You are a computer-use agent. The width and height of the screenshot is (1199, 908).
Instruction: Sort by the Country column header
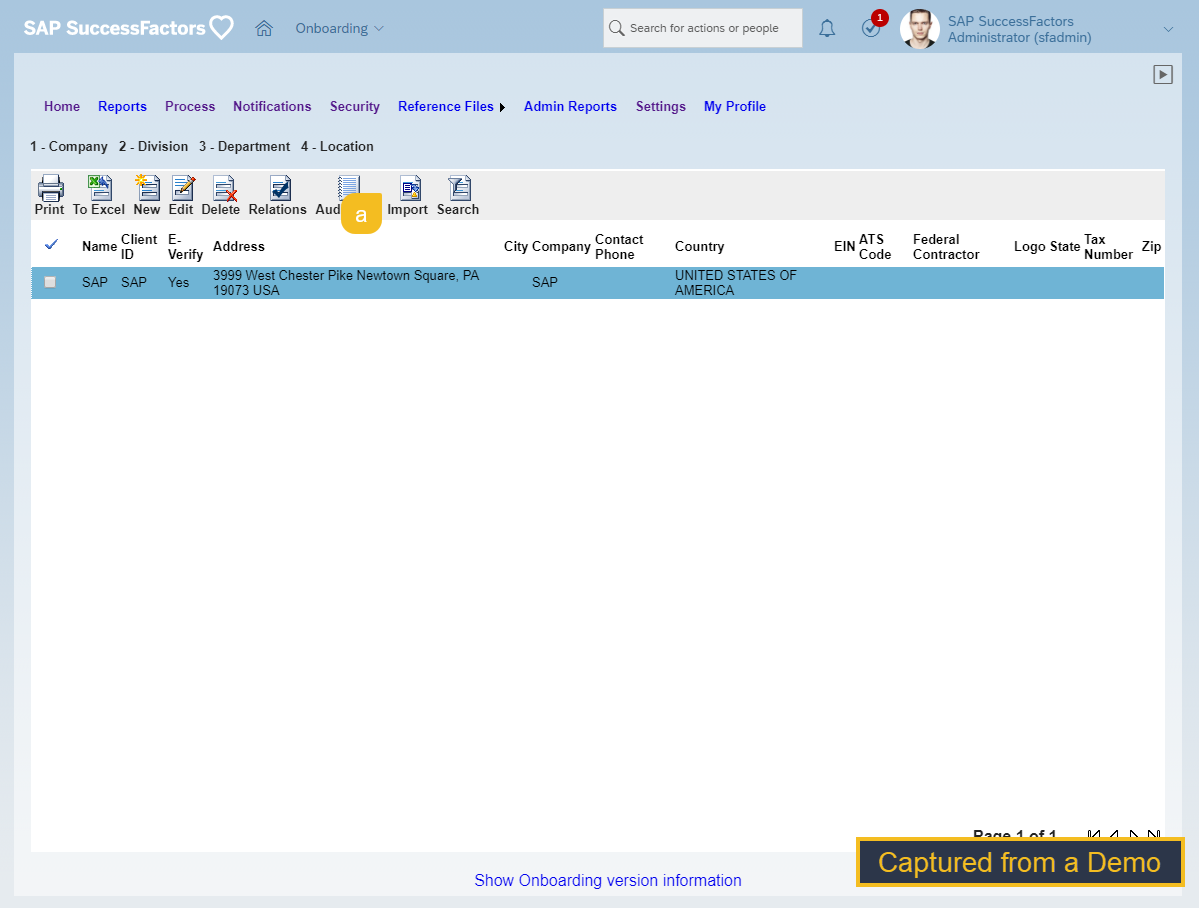pyautogui.click(x=699, y=246)
